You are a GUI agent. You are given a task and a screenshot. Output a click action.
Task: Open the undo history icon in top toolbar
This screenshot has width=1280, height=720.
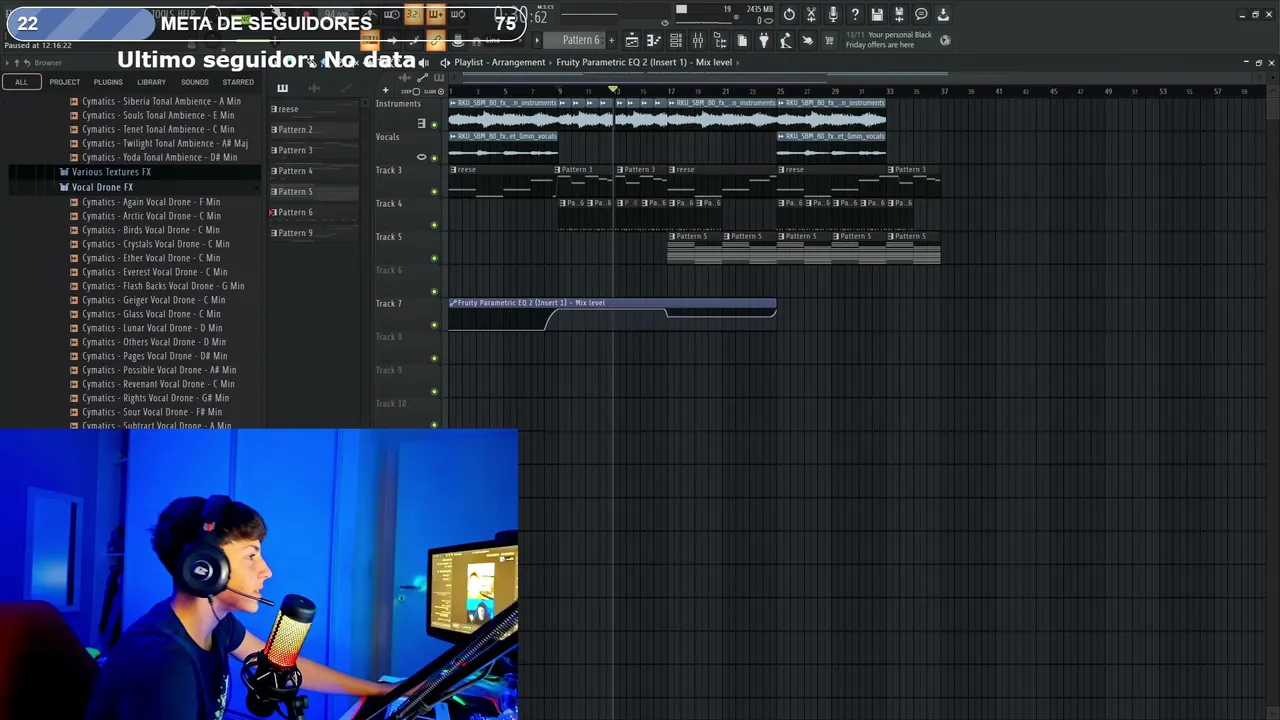pos(789,14)
